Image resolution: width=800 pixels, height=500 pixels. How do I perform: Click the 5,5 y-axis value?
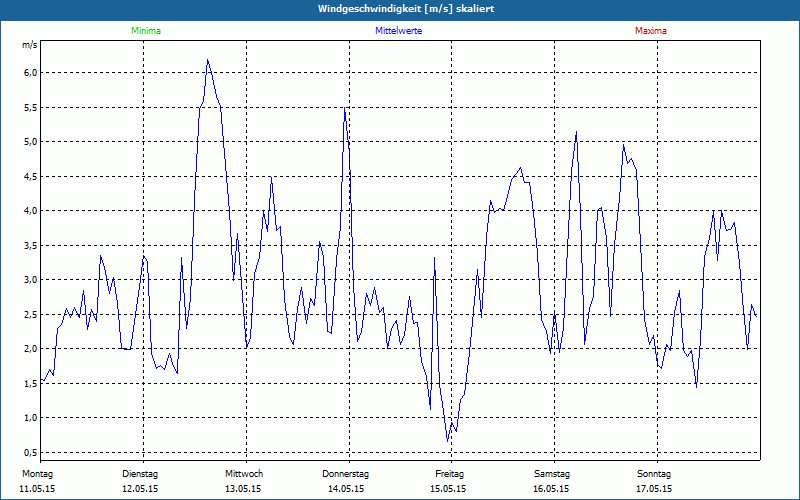click(x=31, y=107)
